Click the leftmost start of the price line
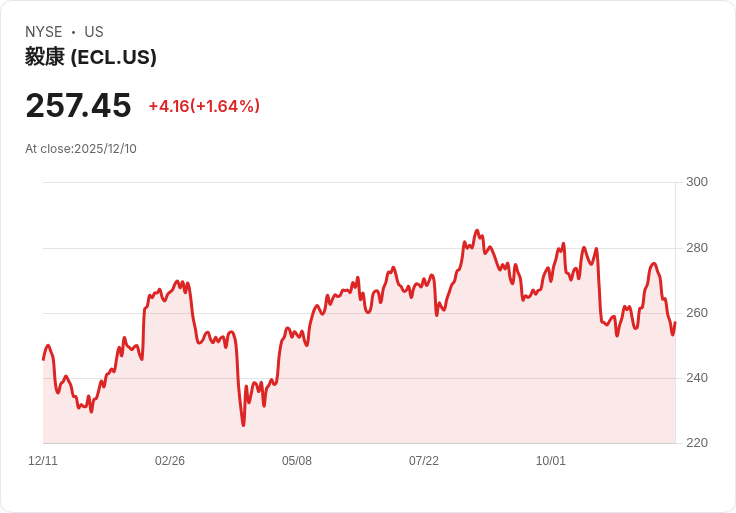 click(43, 359)
